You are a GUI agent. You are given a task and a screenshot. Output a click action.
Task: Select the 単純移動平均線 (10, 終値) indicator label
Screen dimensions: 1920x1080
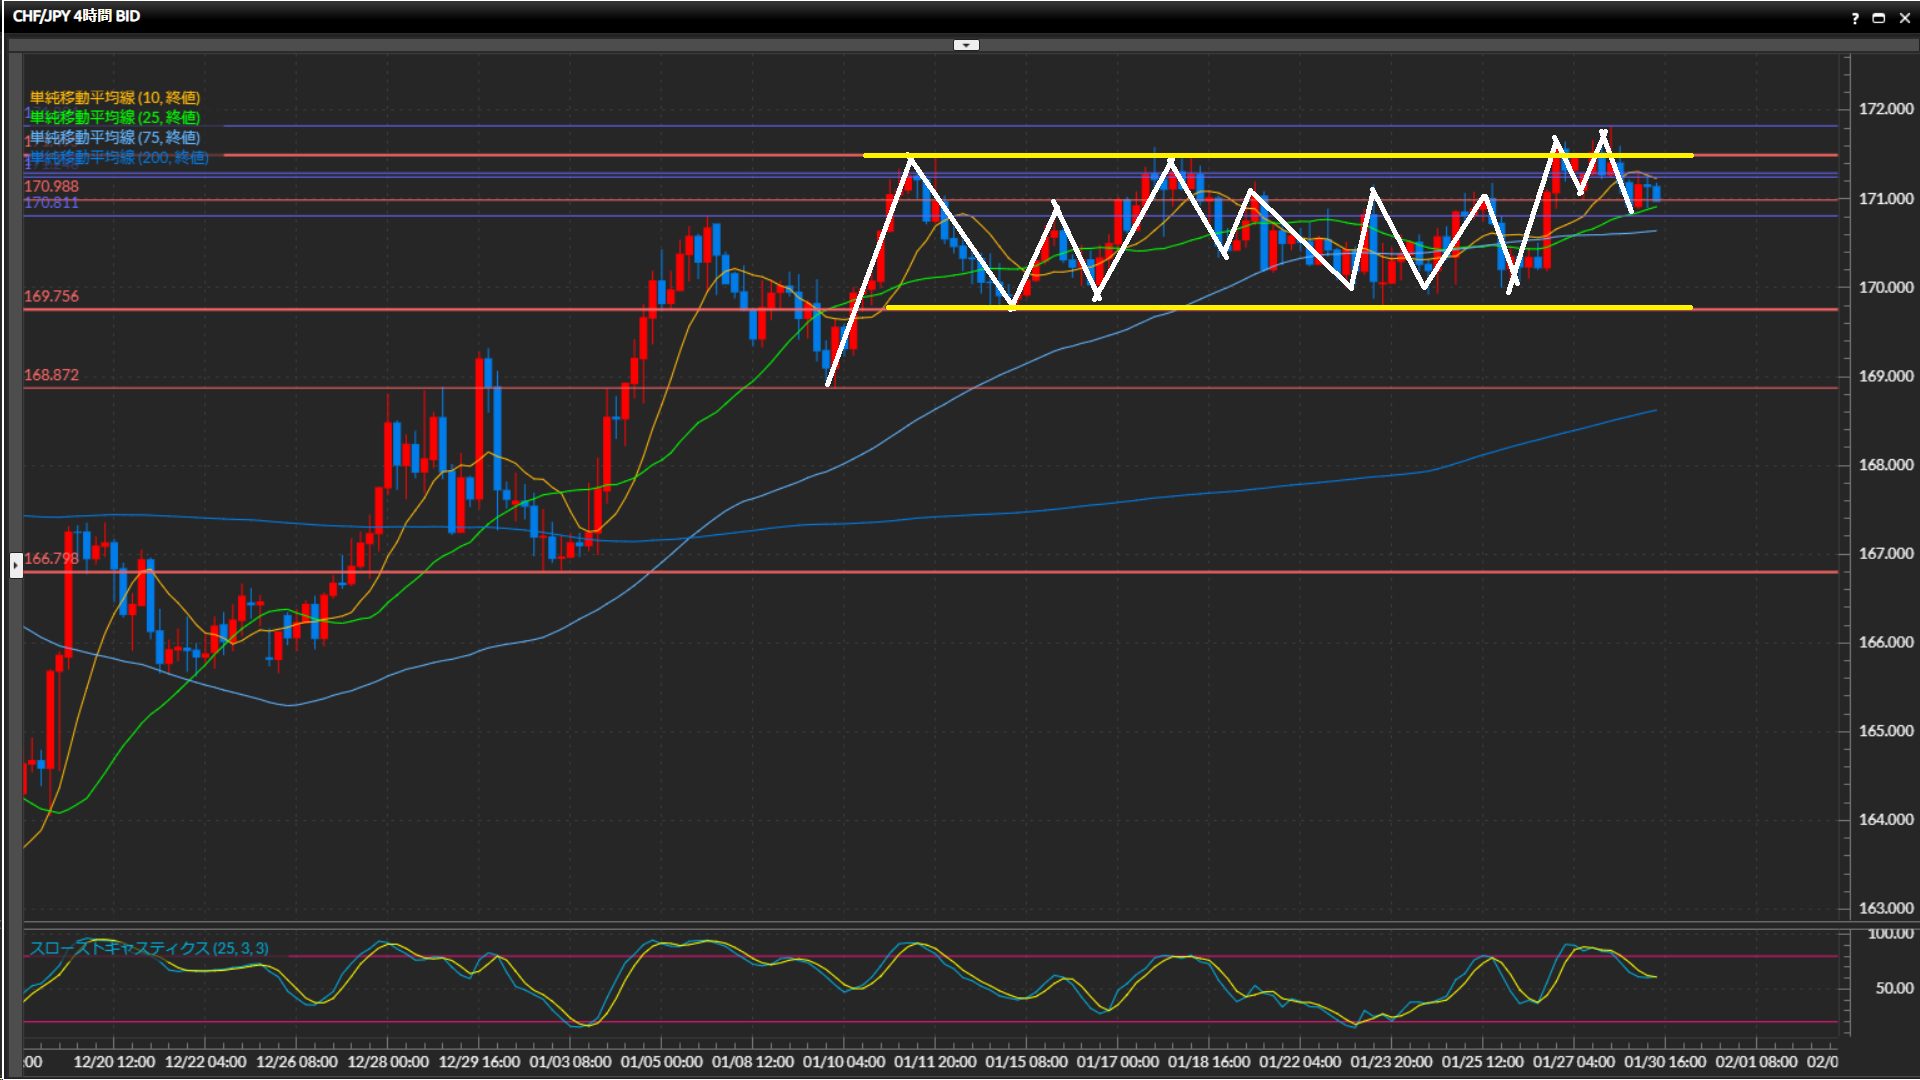click(x=115, y=97)
